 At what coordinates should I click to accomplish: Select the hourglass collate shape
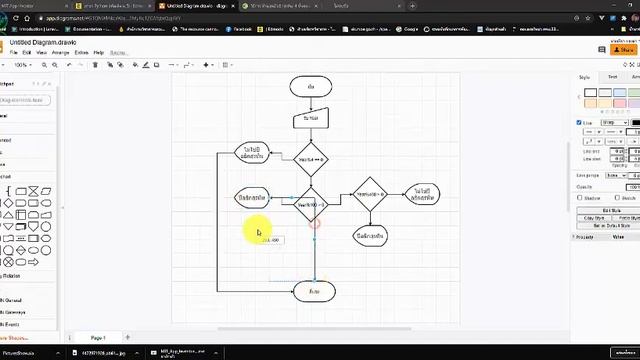tap(33, 191)
